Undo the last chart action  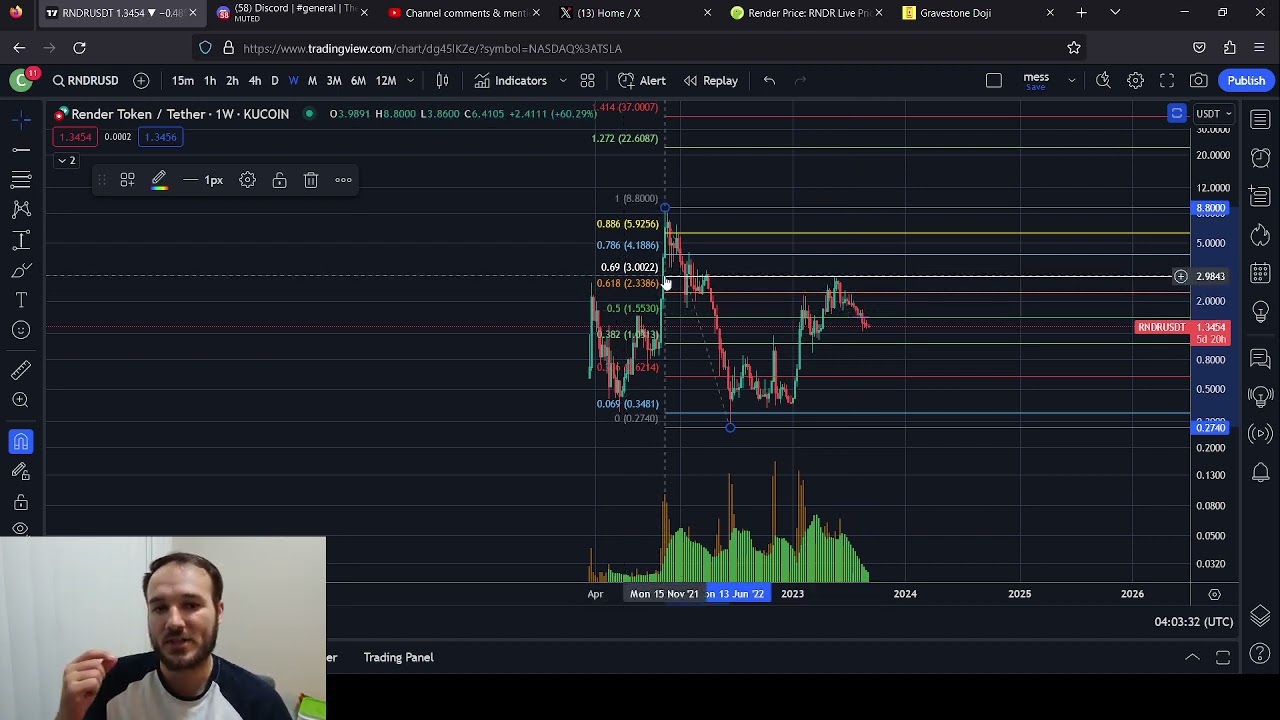(769, 80)
